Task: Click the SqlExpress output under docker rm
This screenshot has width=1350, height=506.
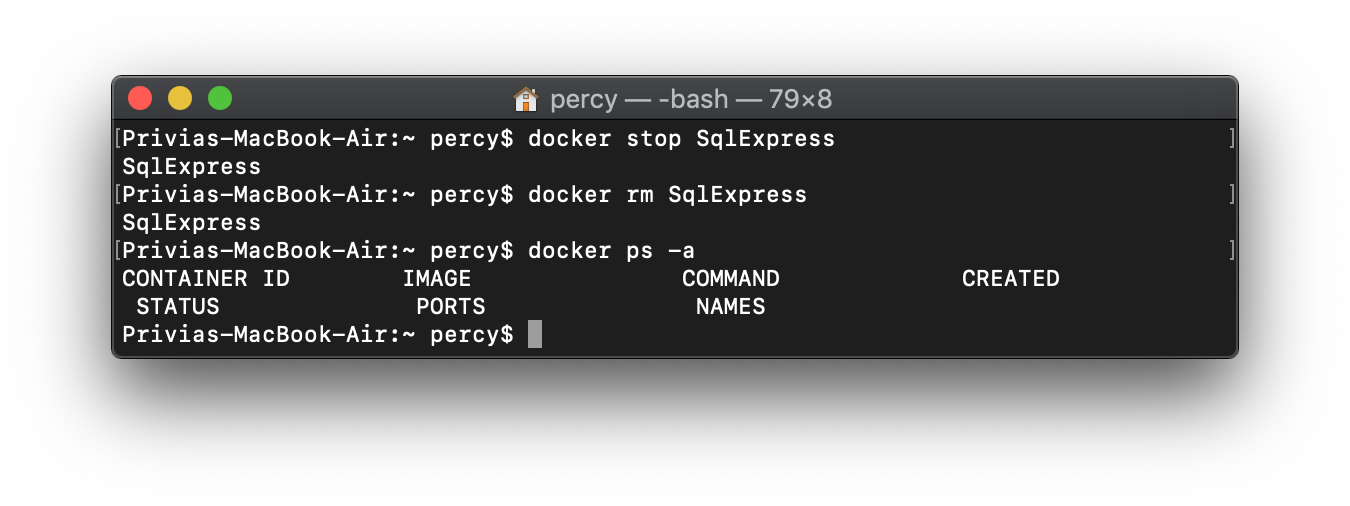Action: pyautogui.click(x=191, y=223)
